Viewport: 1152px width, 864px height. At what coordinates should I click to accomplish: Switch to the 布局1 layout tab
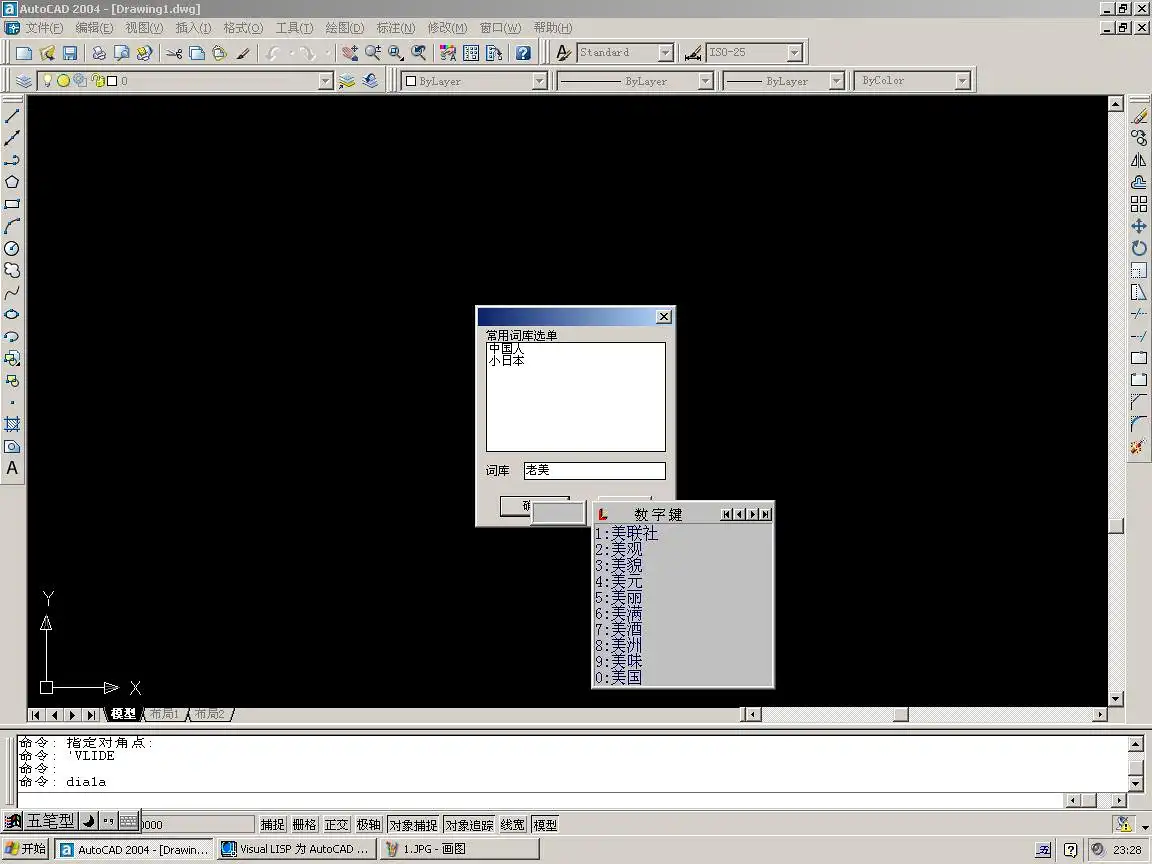[x=164, y=714]
